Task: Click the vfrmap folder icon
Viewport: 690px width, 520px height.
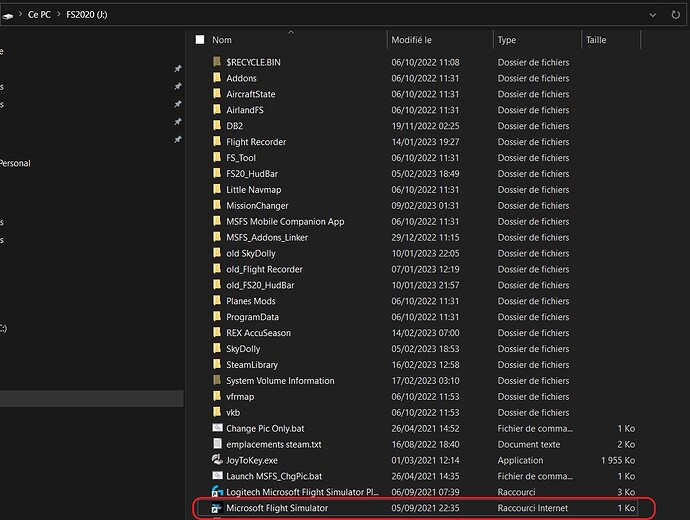Action: (x=217, y=396)
